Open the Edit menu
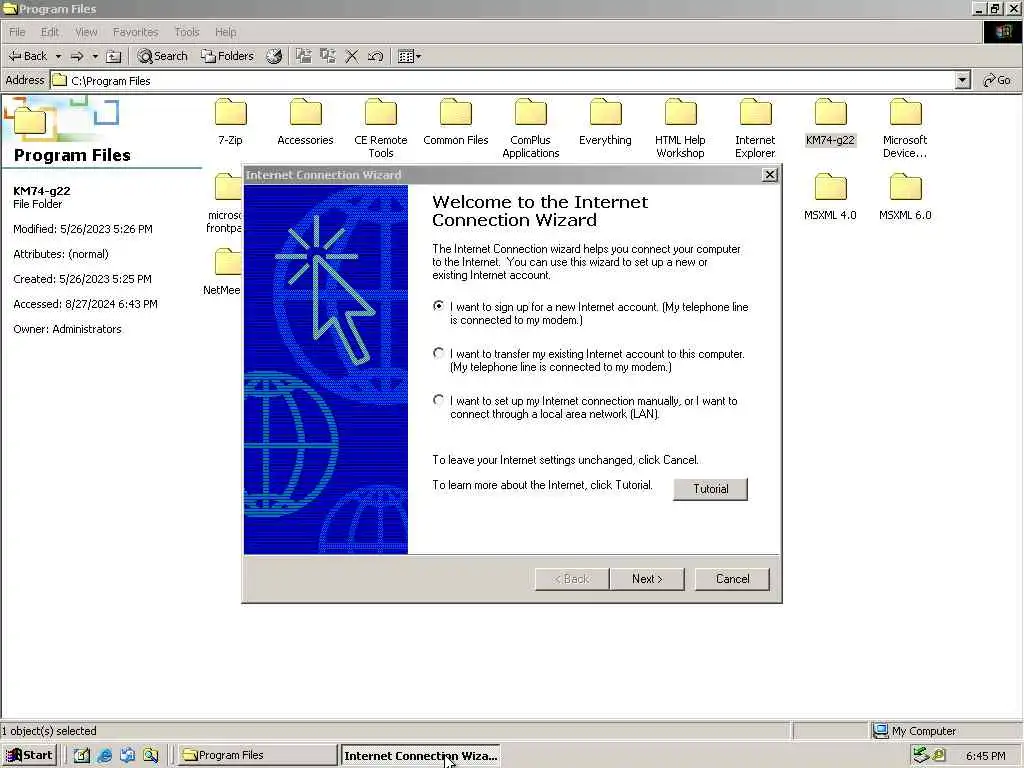 tap(50, 32)
